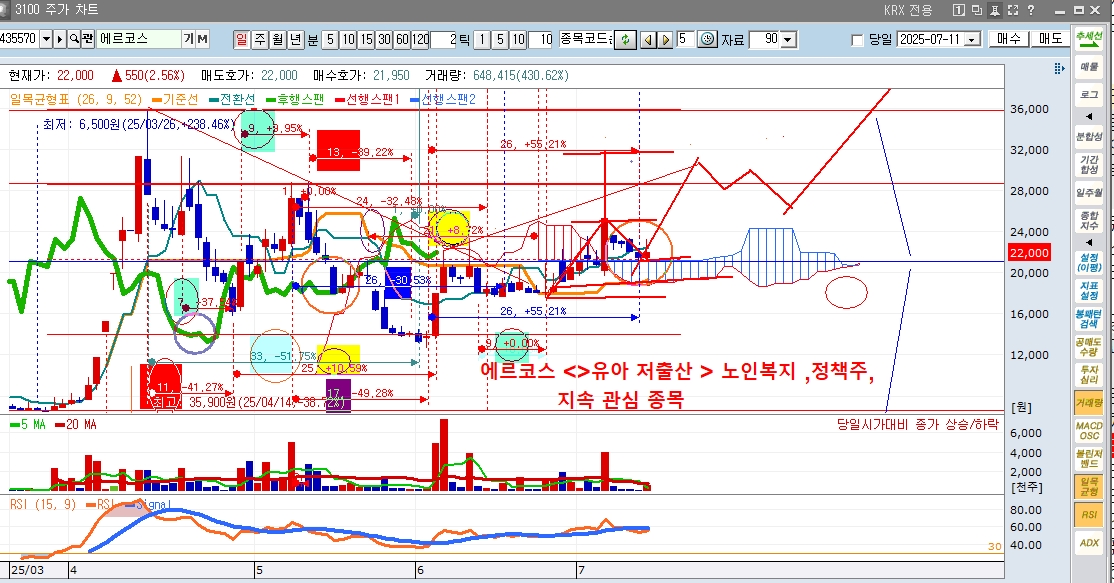This screenshot has width=1114, height=583.
Task: Click the 20 MA volume legend label
Action: [76, 425]
